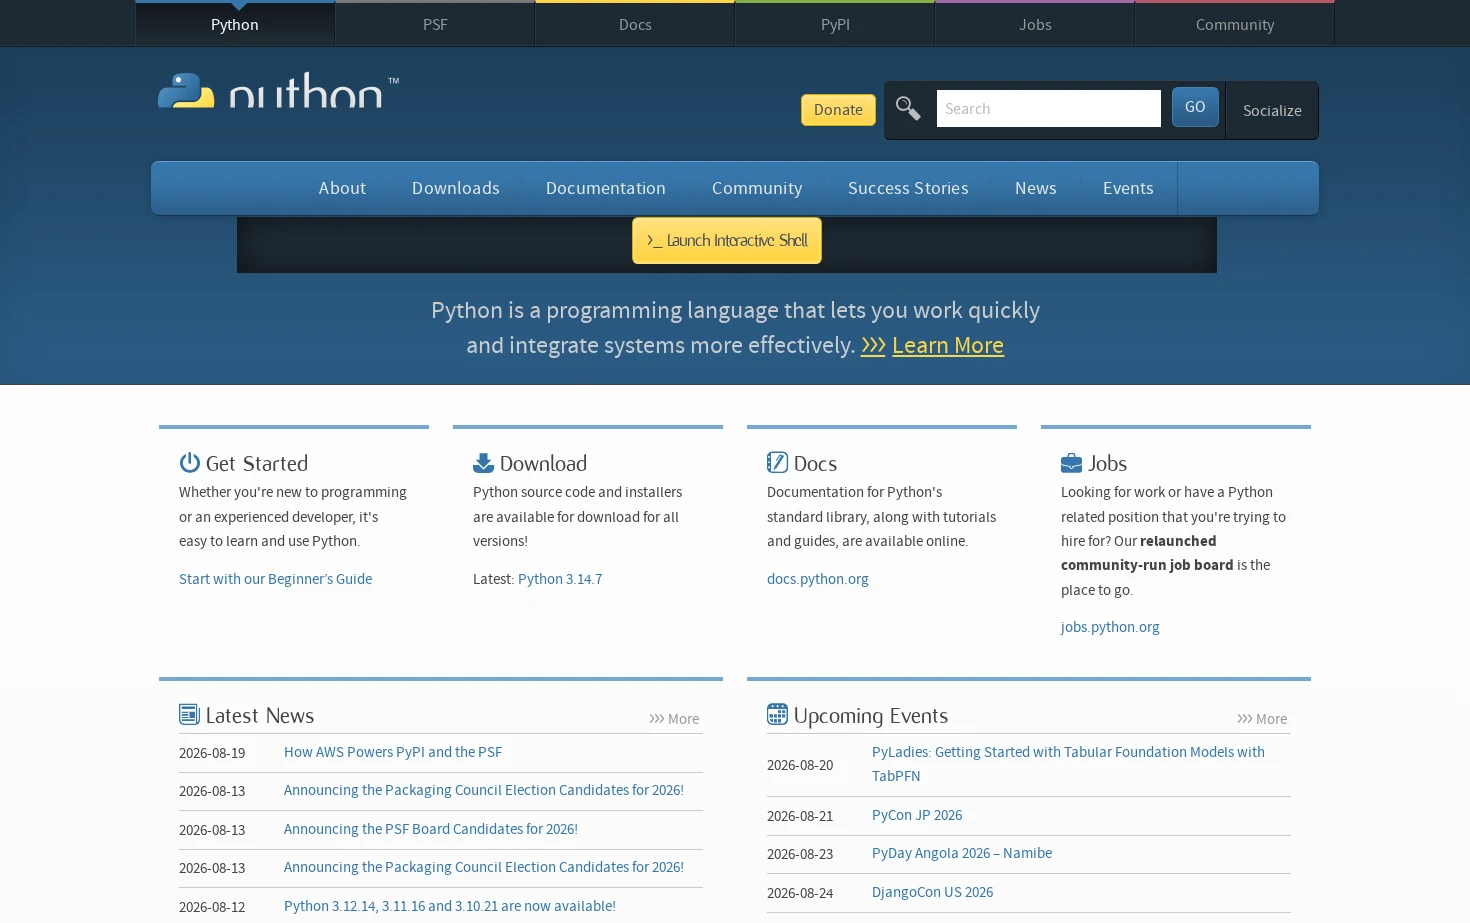Open the PyPI top tab

point(835,24)
